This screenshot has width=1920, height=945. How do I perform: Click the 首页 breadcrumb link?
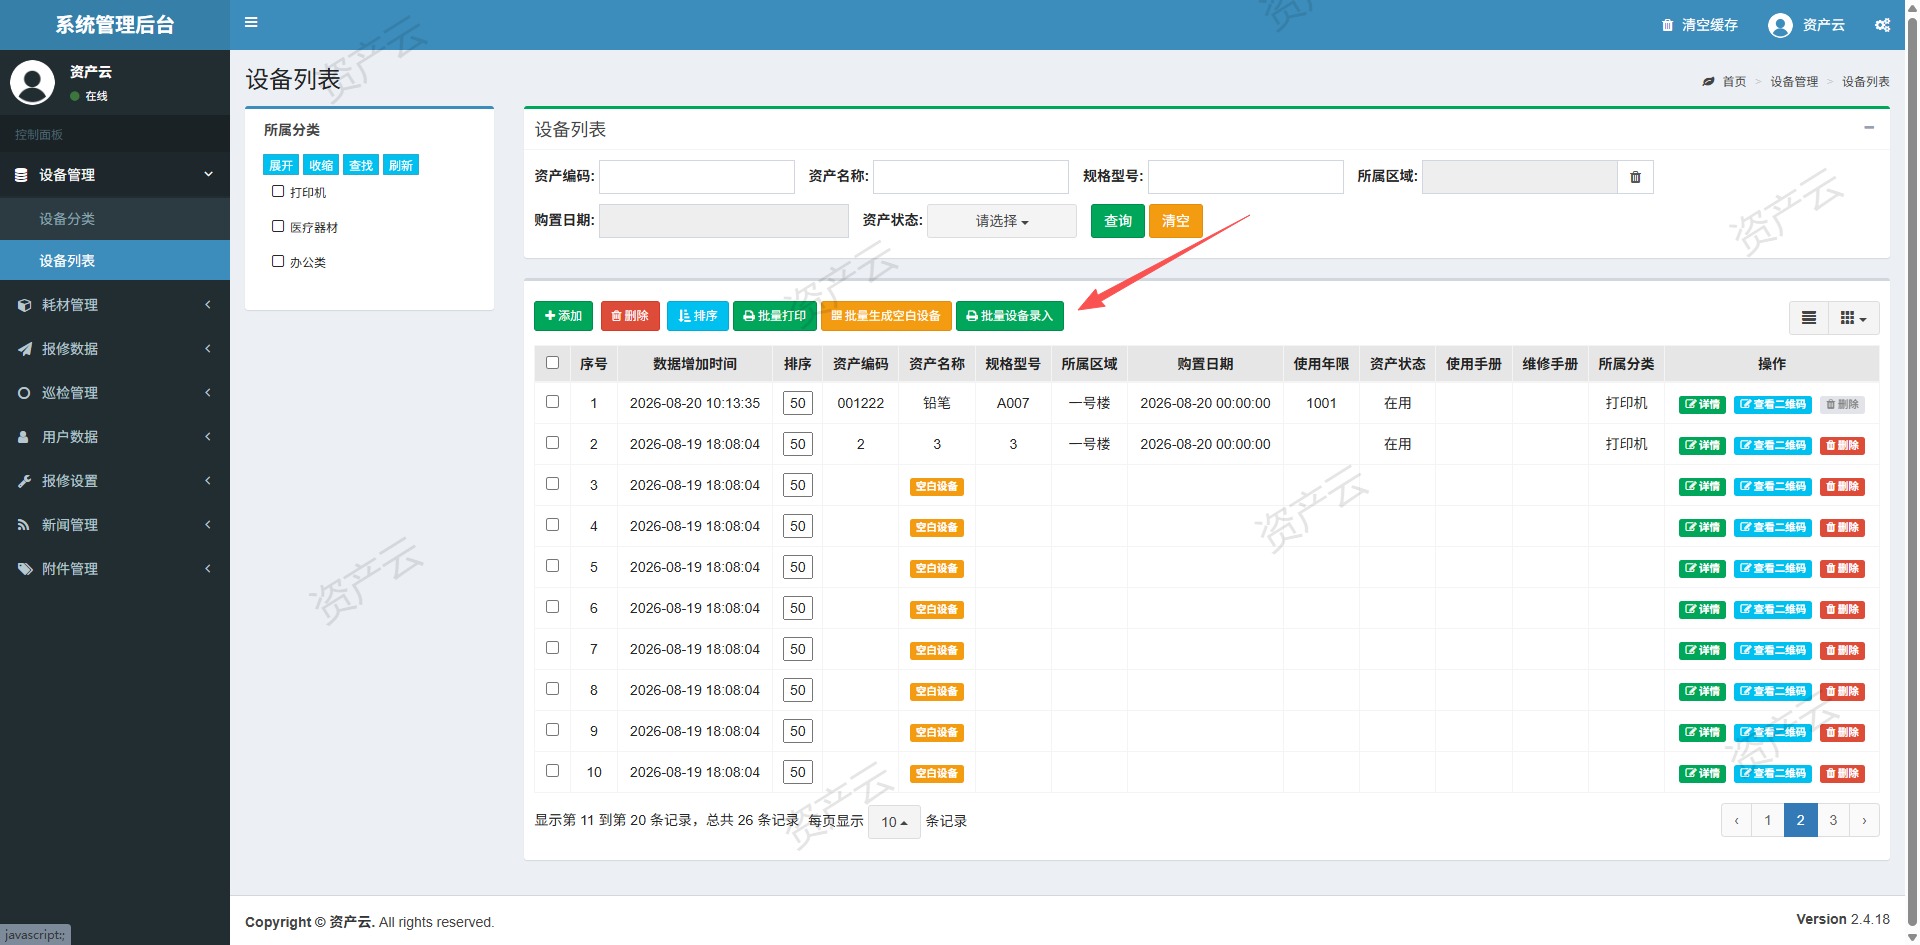(1734, 82)
